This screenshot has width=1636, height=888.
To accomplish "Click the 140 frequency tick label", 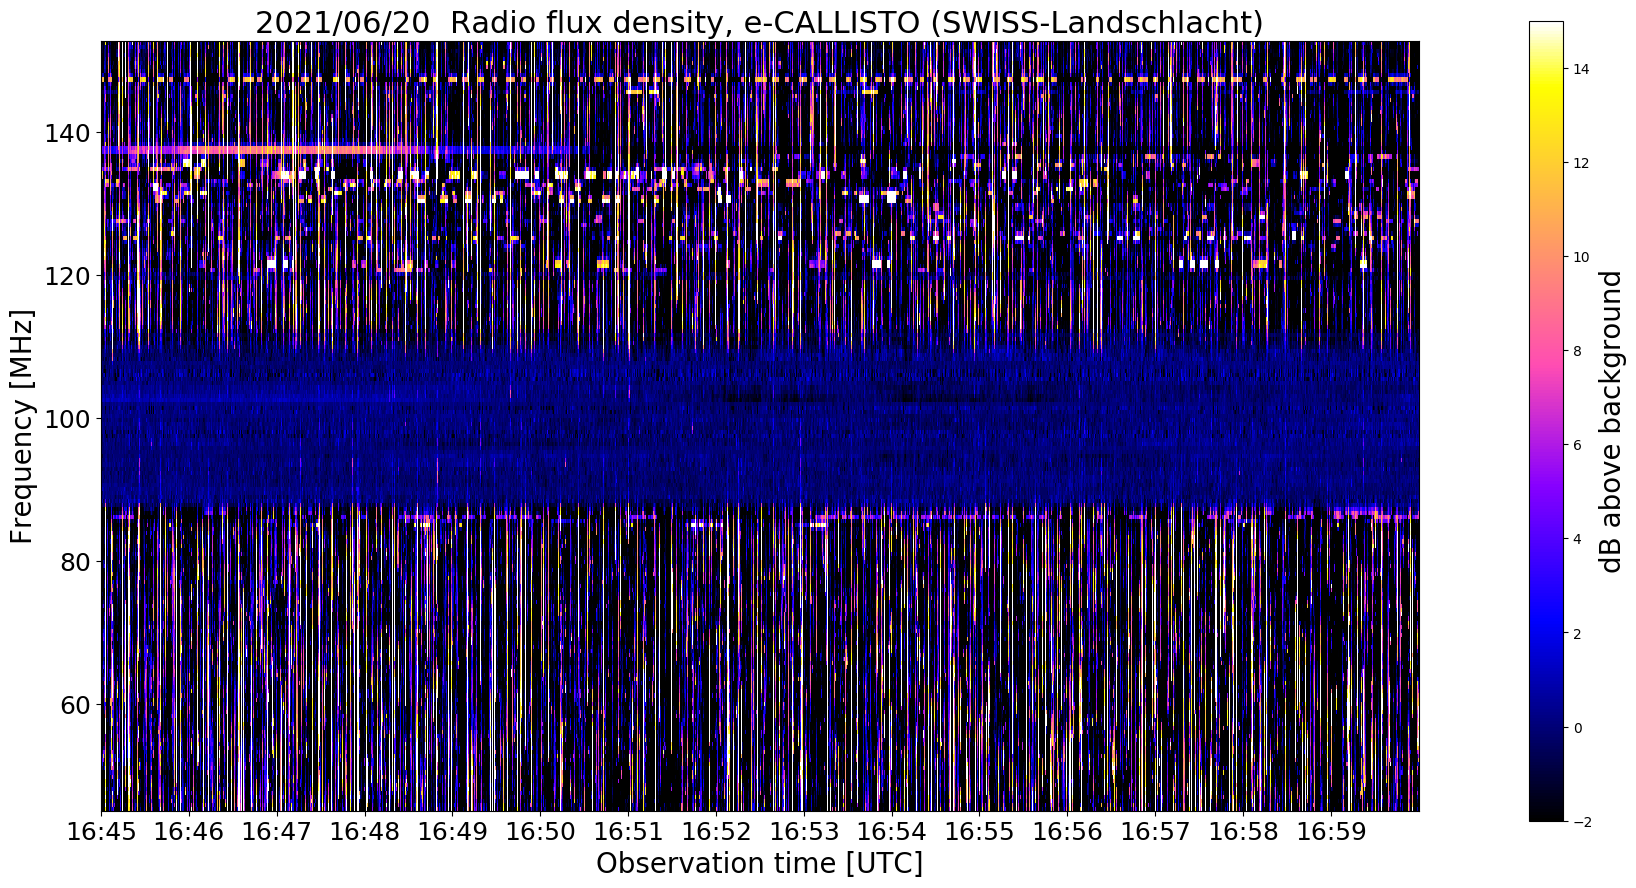I will pos(69,133).
